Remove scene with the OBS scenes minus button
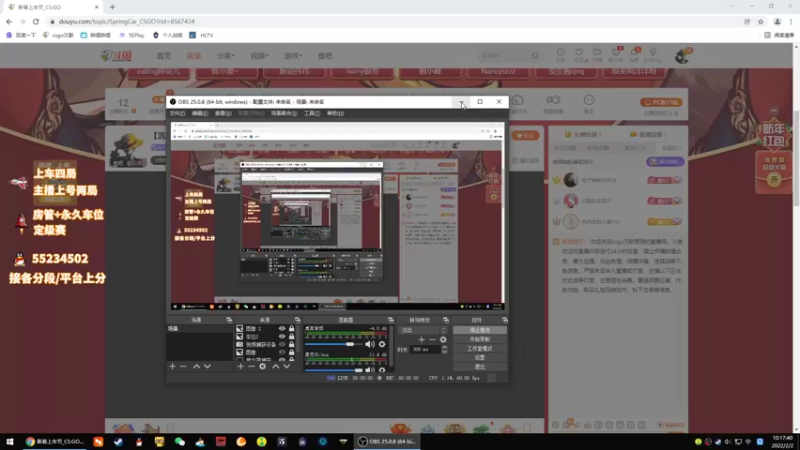800x450 pixels. 183,366
